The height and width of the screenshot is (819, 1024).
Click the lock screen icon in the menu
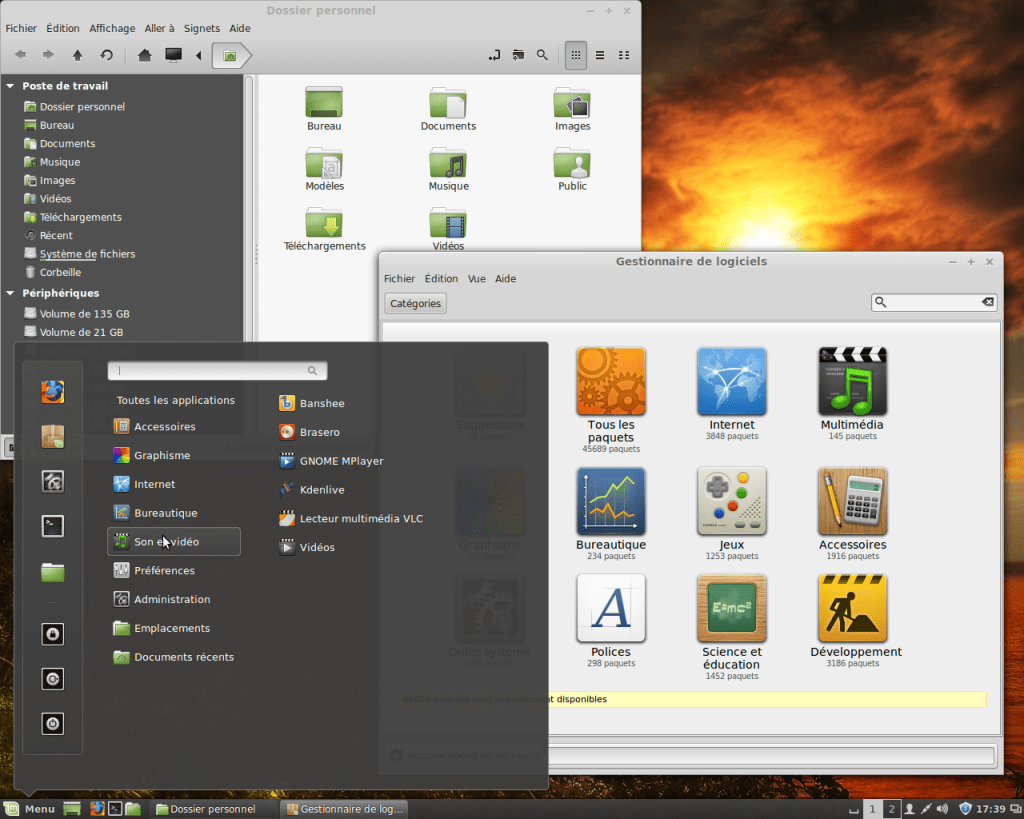(53, 634)
